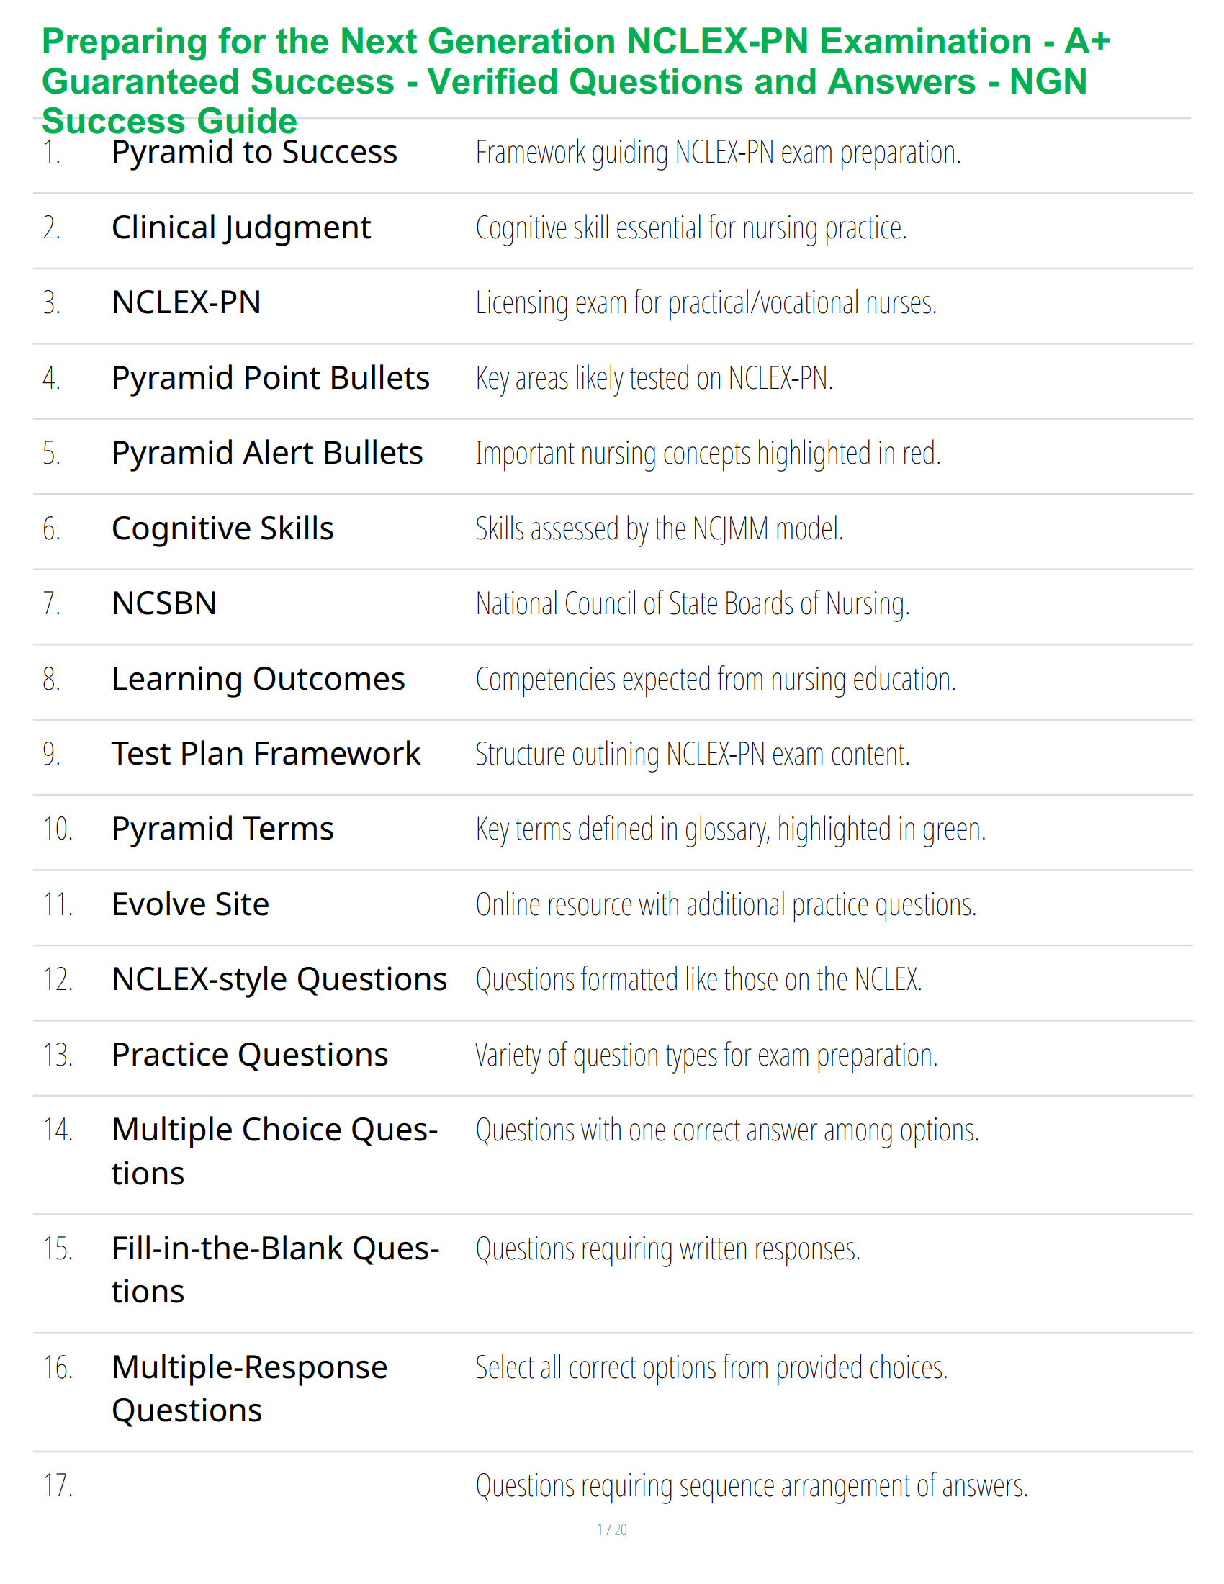Select the 'NCSBN' term
The height and width of the screenshot is (1584, 1224).
pyautogui.click(x=164, y=603)
